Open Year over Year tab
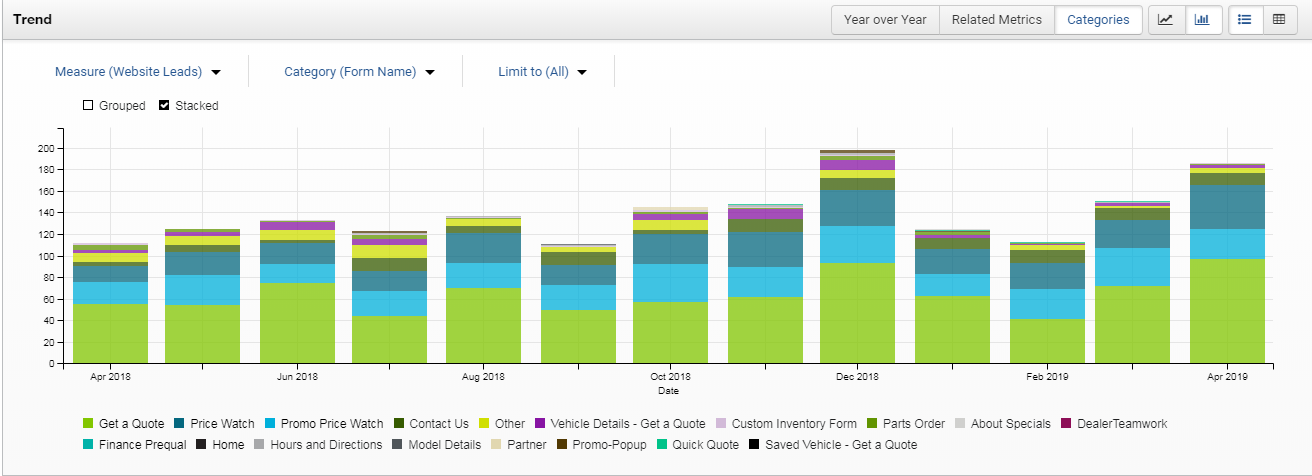 tap(885, 19)
